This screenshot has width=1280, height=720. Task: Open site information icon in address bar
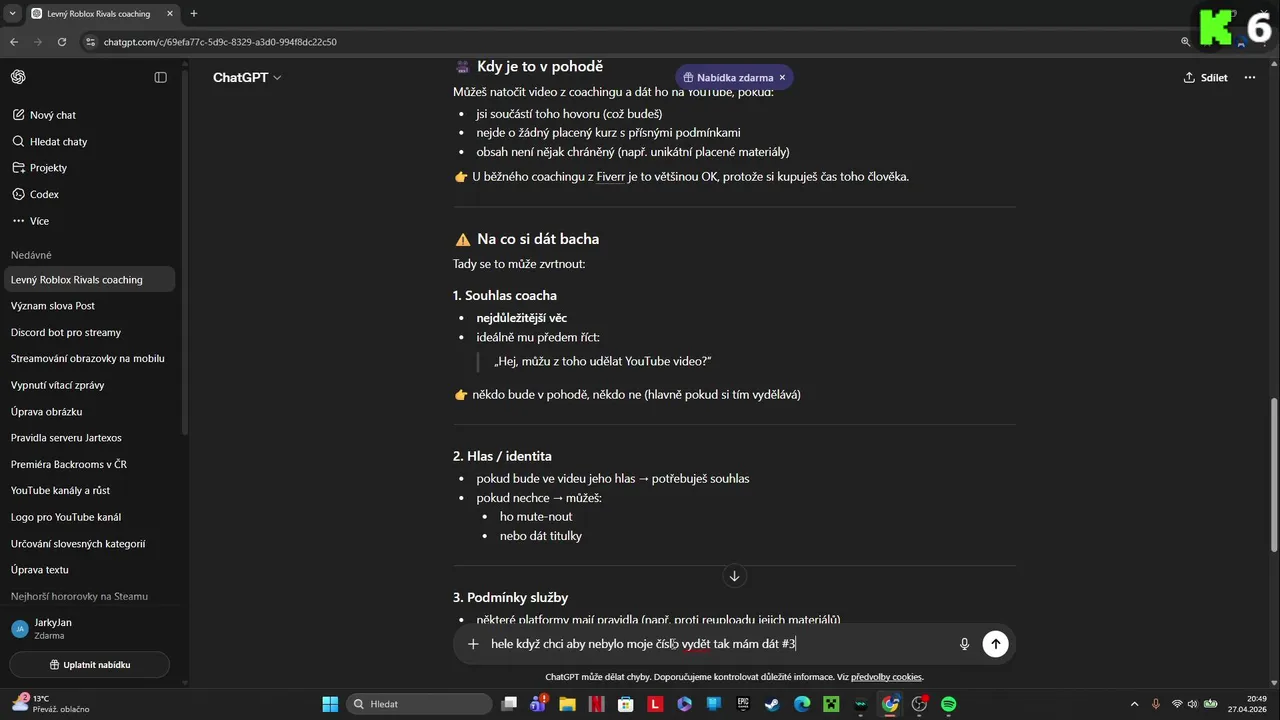coord(90,42)
